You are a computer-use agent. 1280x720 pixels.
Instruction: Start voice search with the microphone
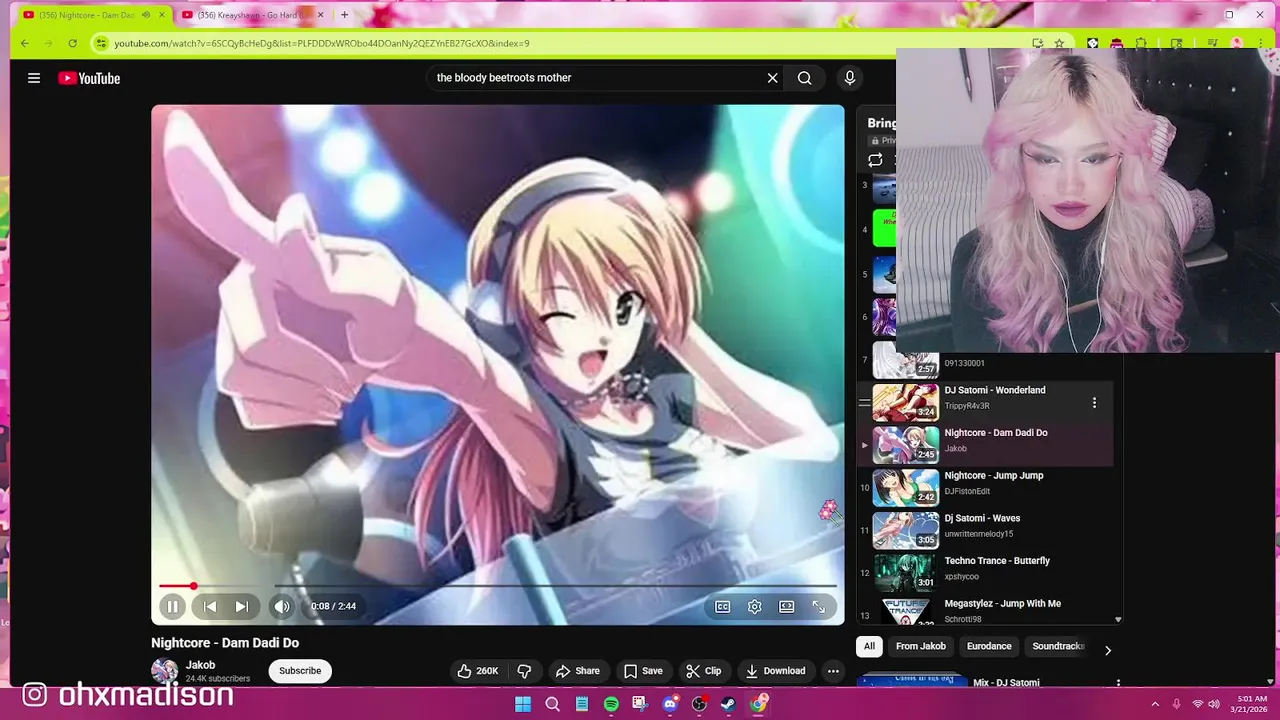pyautogui.click(x=850, y=78)
